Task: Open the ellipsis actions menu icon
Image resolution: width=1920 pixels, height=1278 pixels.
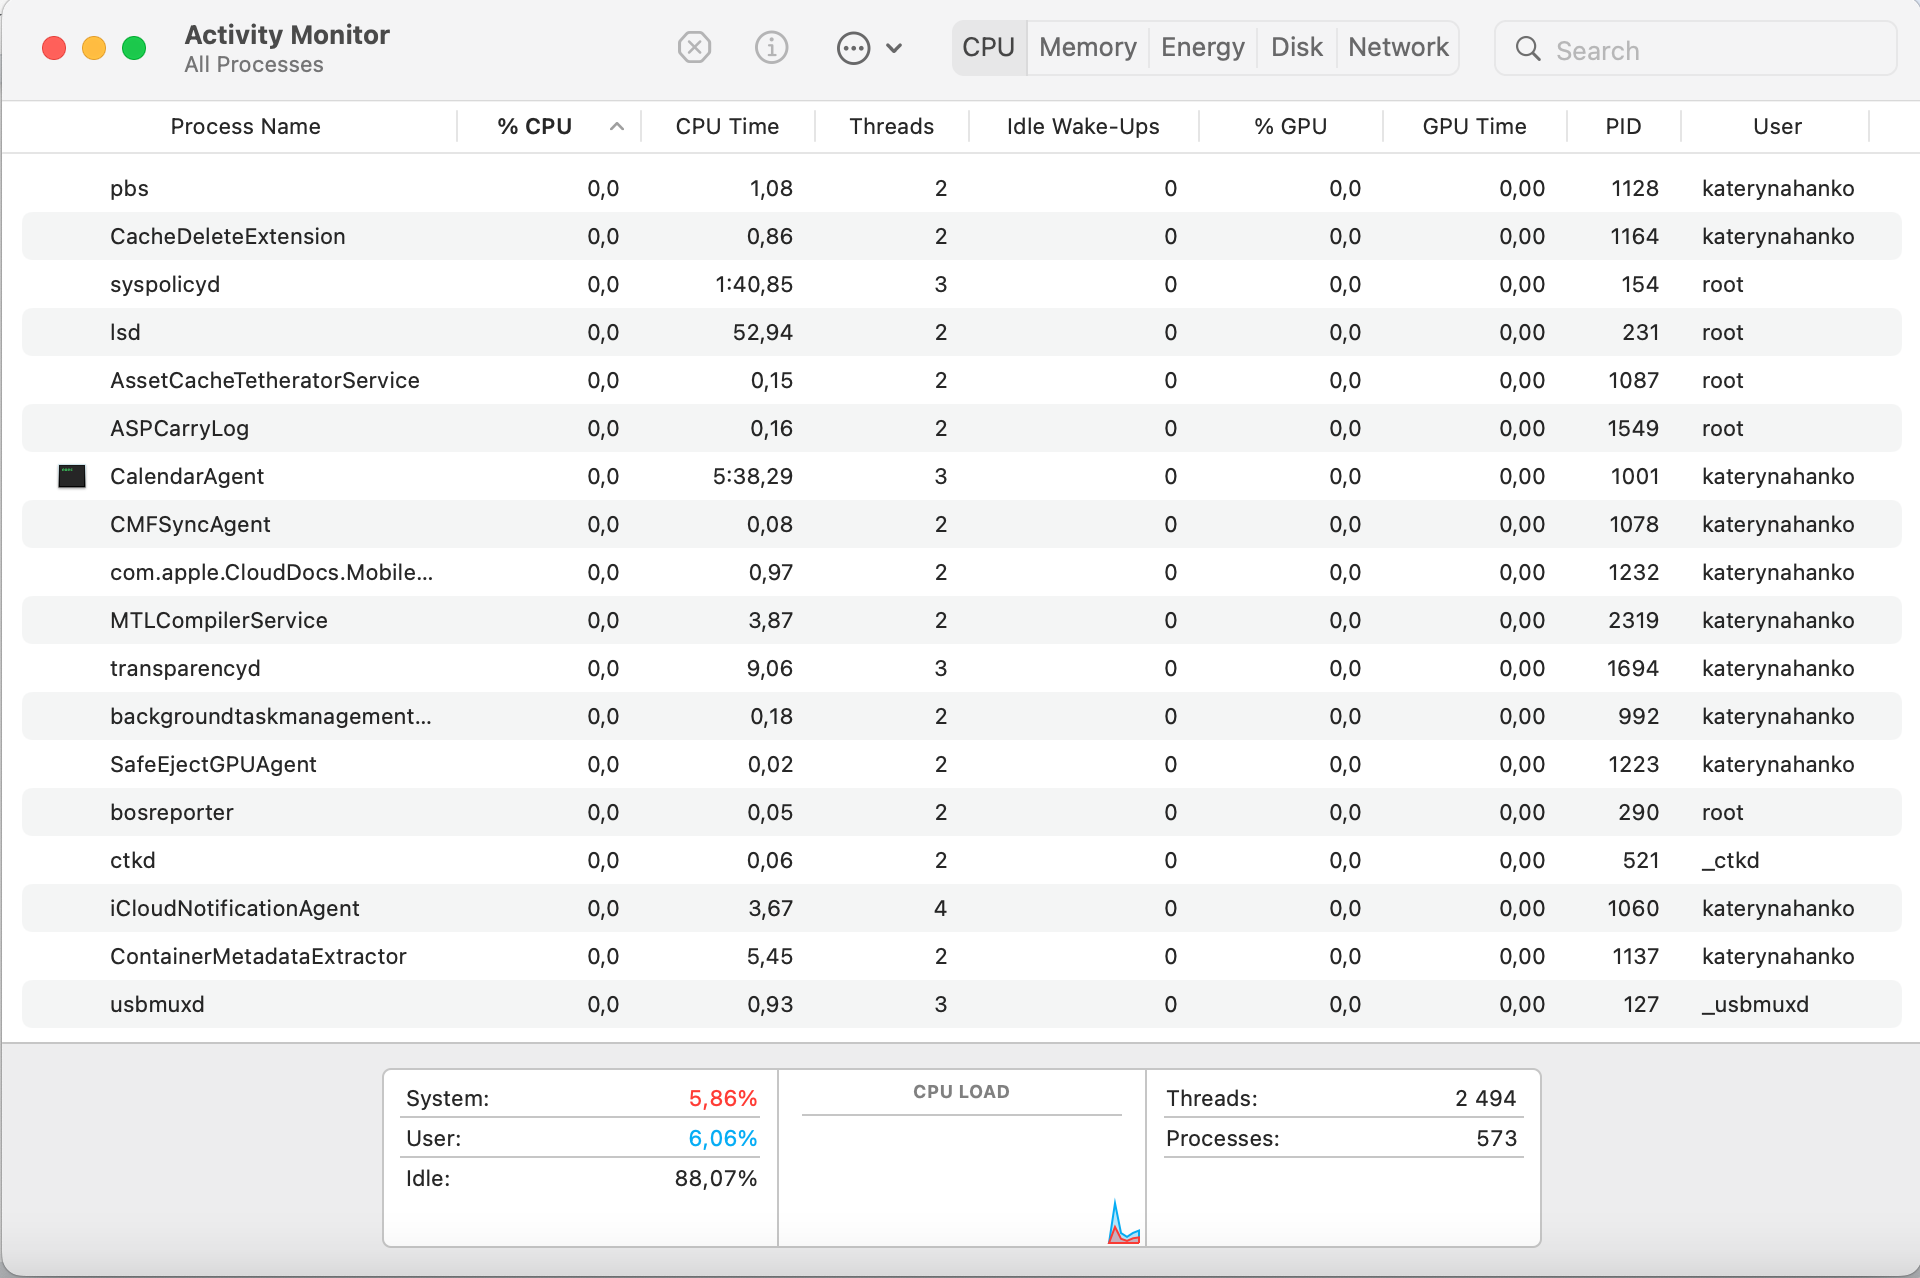Action: (x=853, y=48)
